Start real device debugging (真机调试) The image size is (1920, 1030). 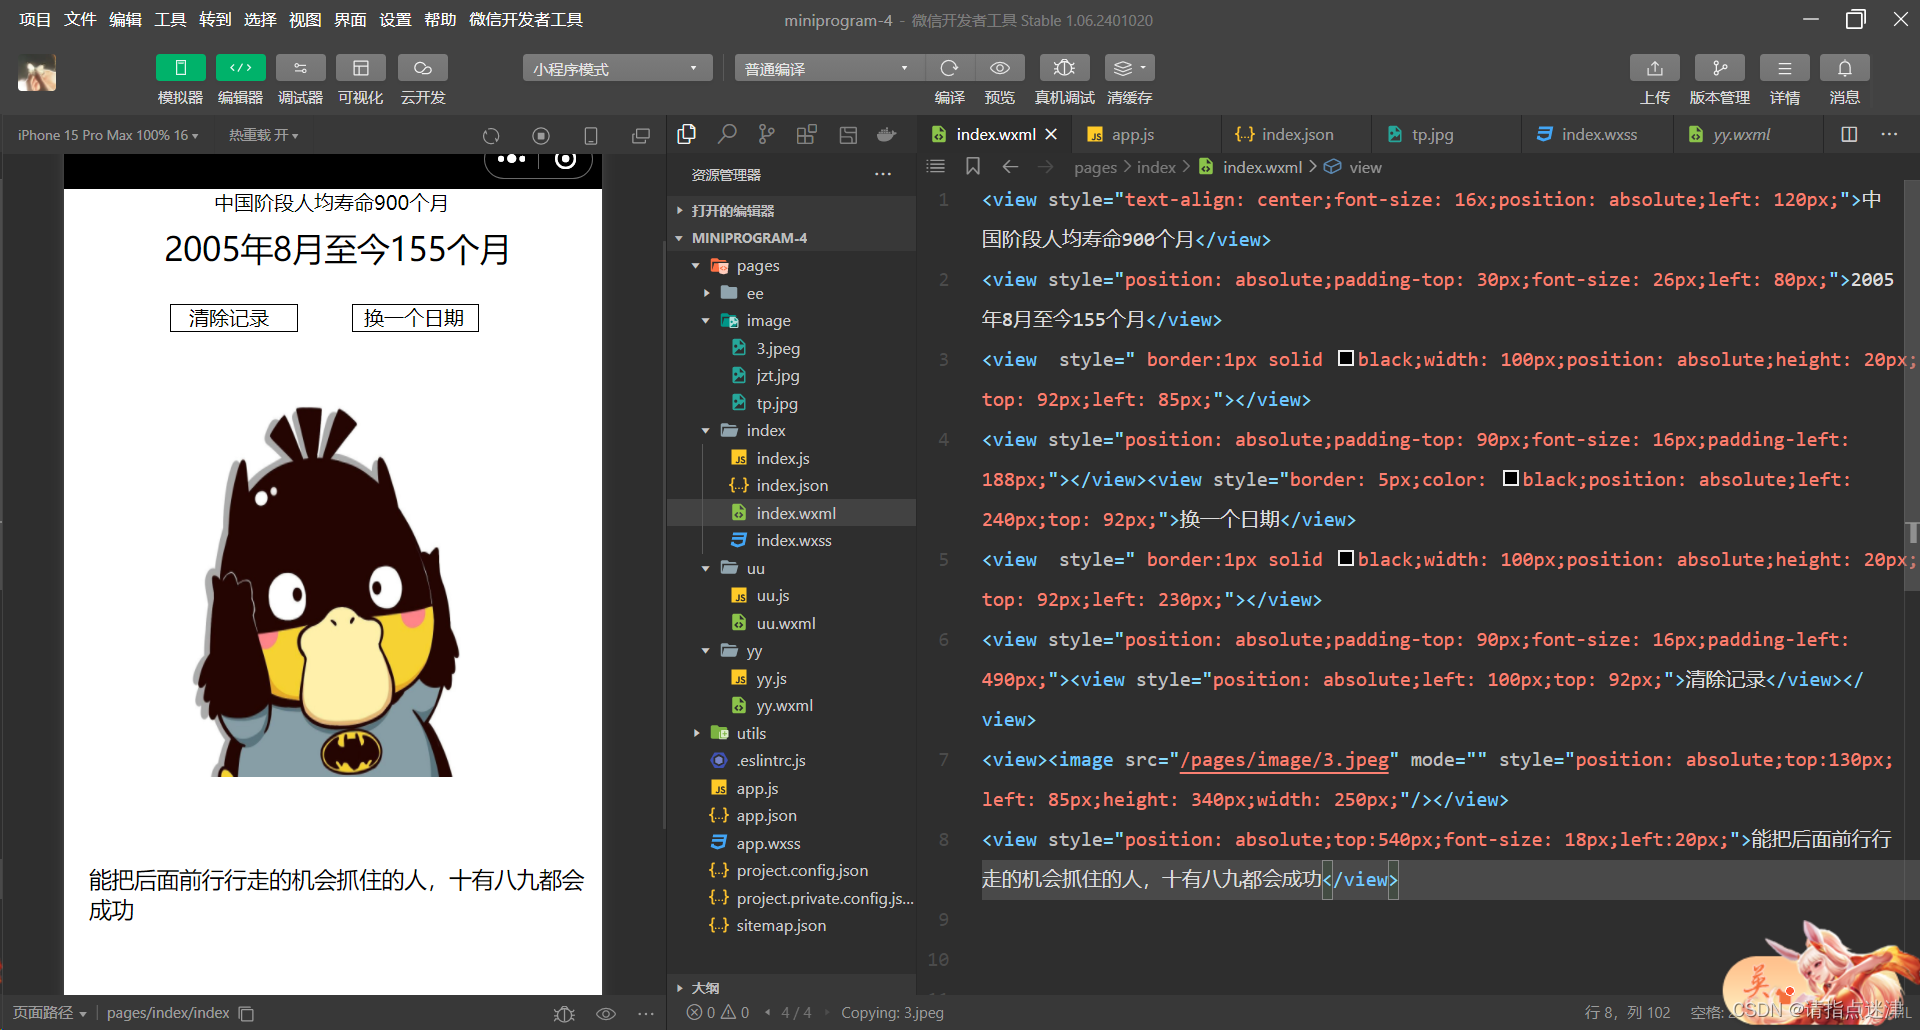1064,68
